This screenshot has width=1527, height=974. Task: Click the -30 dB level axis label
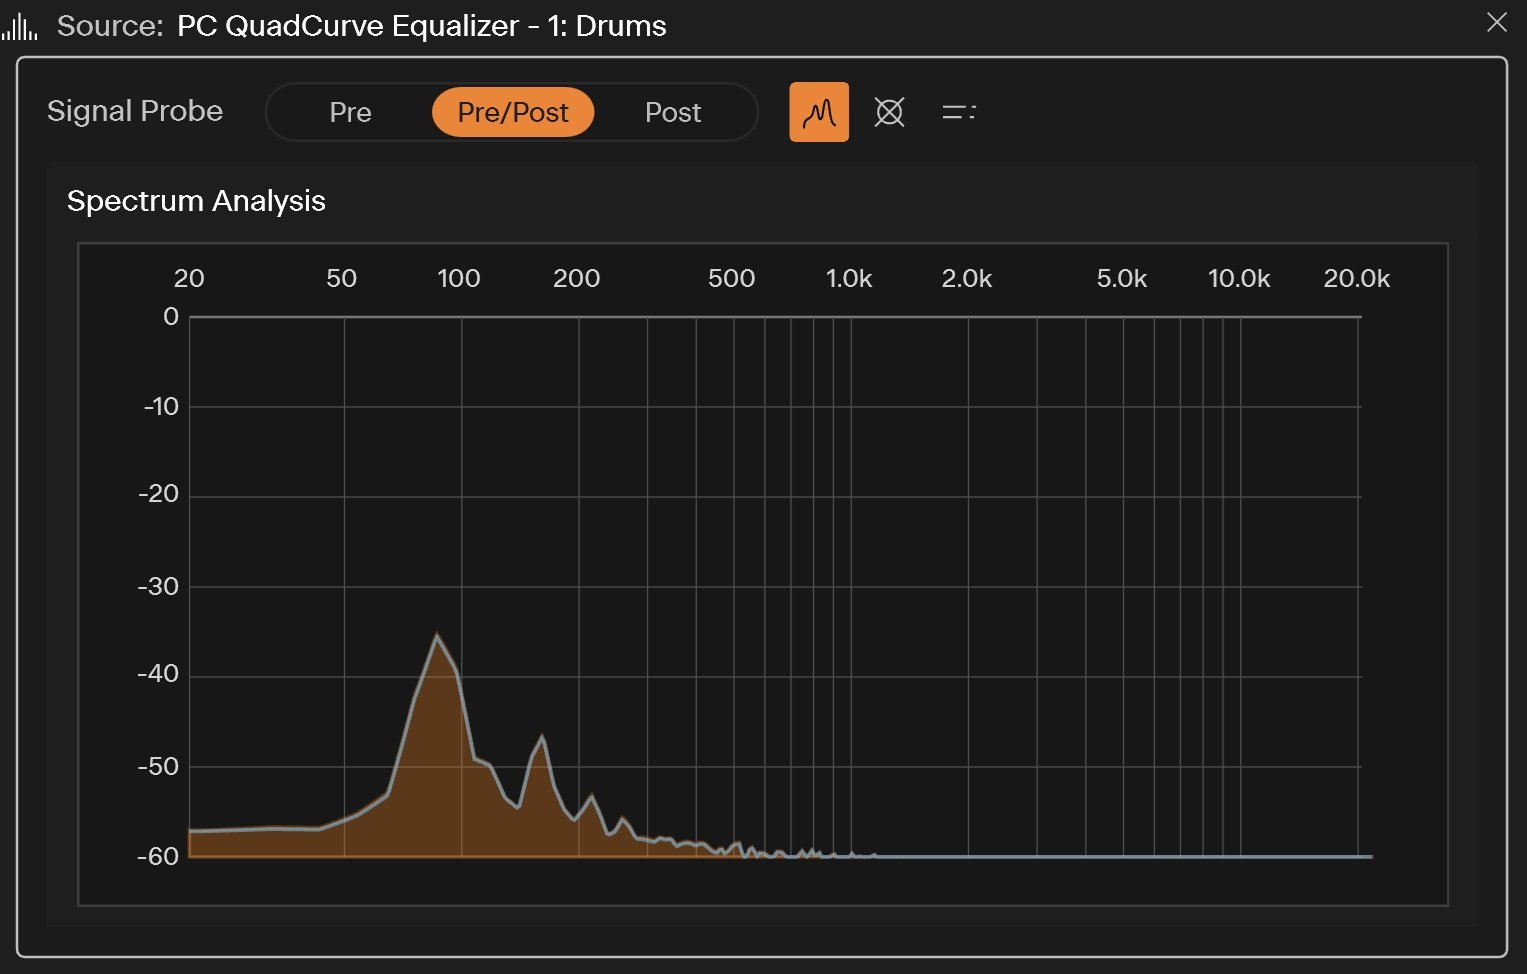point(158,586)
